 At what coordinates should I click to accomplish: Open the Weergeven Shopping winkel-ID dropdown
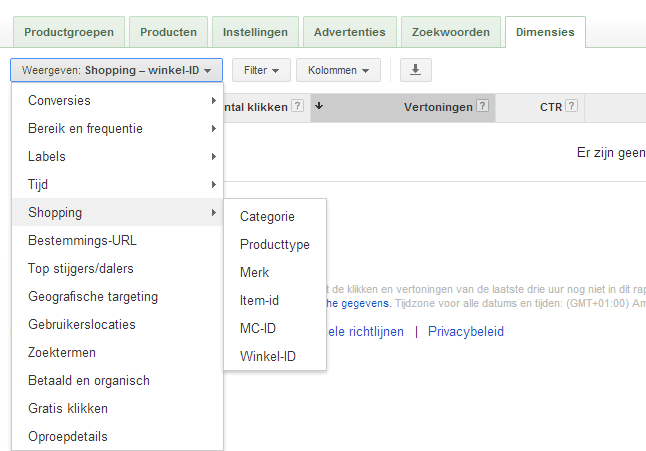click(117, 70)
